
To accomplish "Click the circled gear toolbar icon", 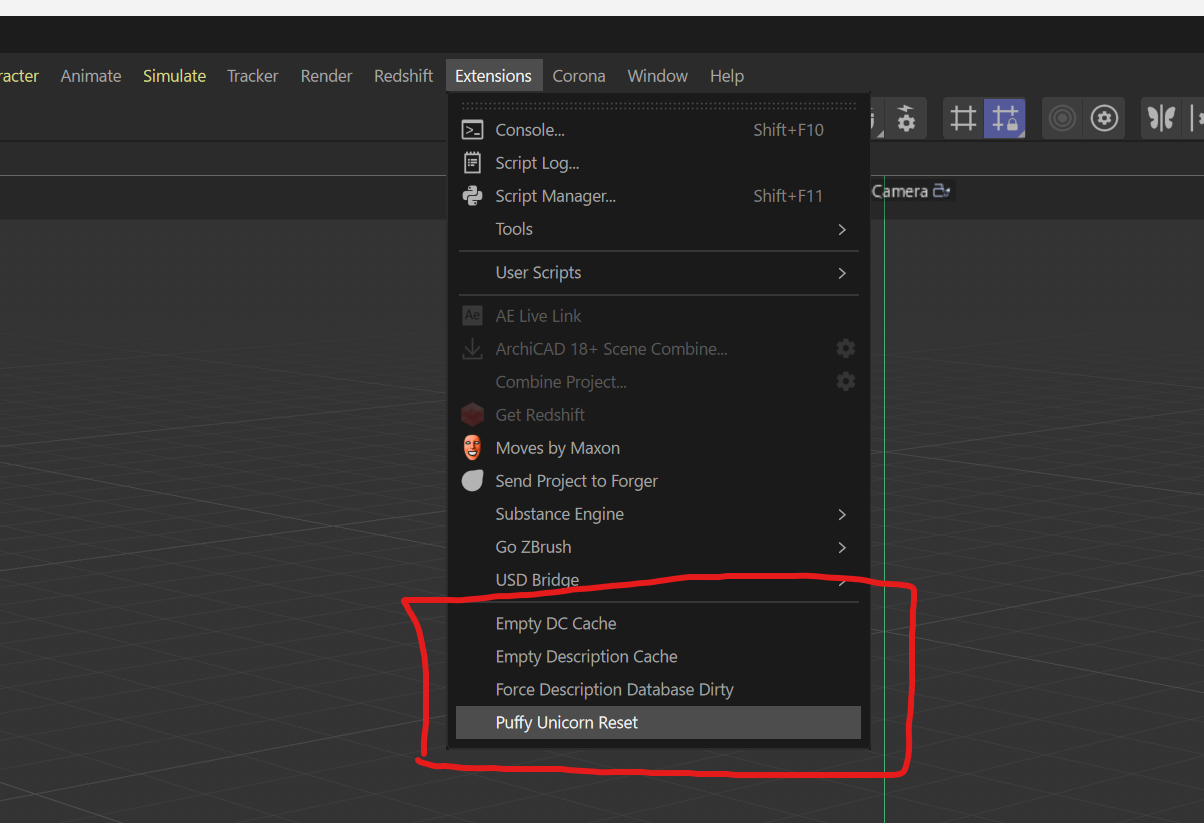I will (x=1104, y=119).
